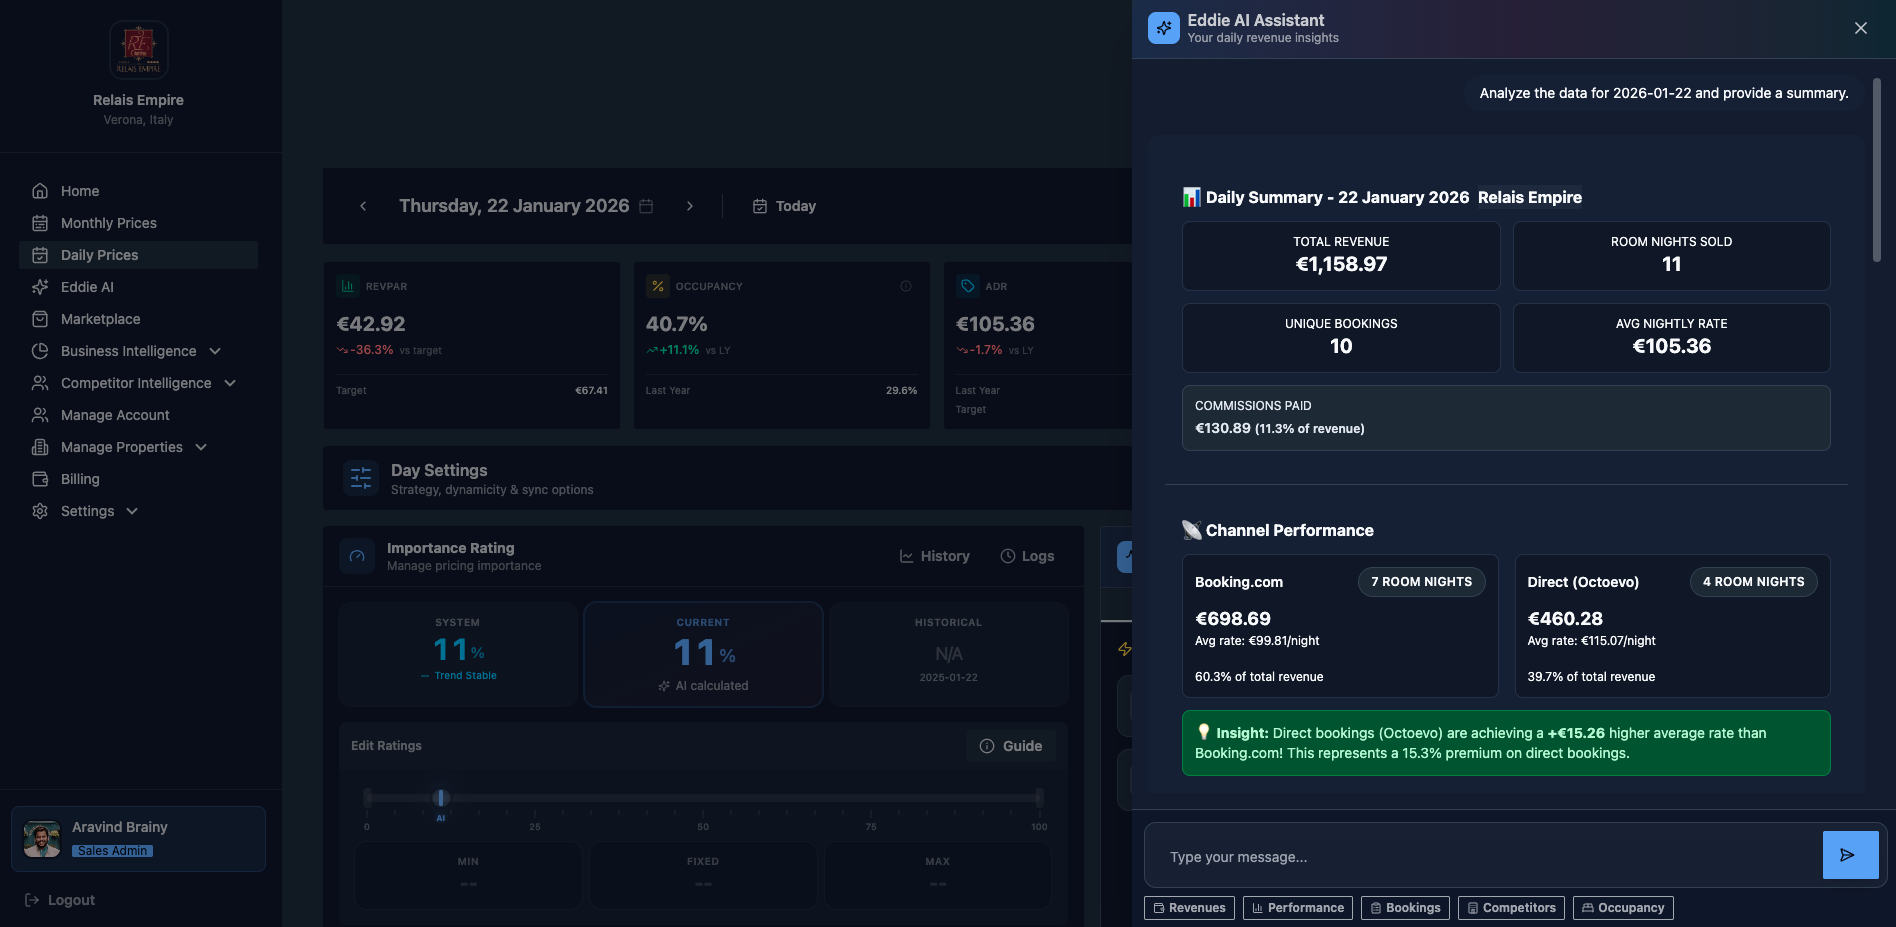Viewport: 1896px width, 927px height.
Task: Send the message with the arrow button
Action: click(1849, 855)
